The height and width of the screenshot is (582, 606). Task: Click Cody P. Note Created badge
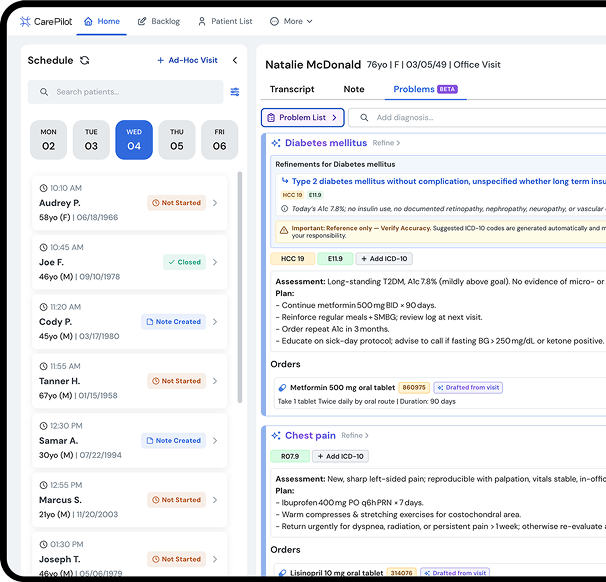[x=174, y=322]
